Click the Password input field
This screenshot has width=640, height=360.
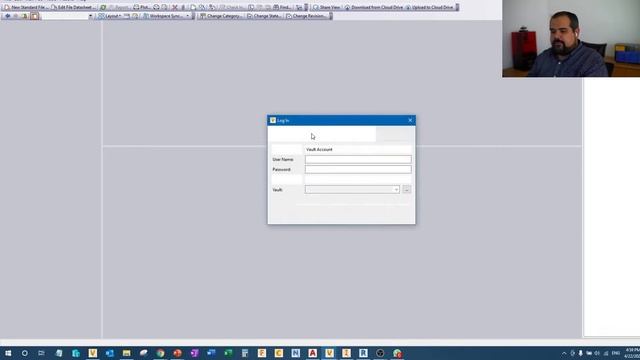(358, 169)
